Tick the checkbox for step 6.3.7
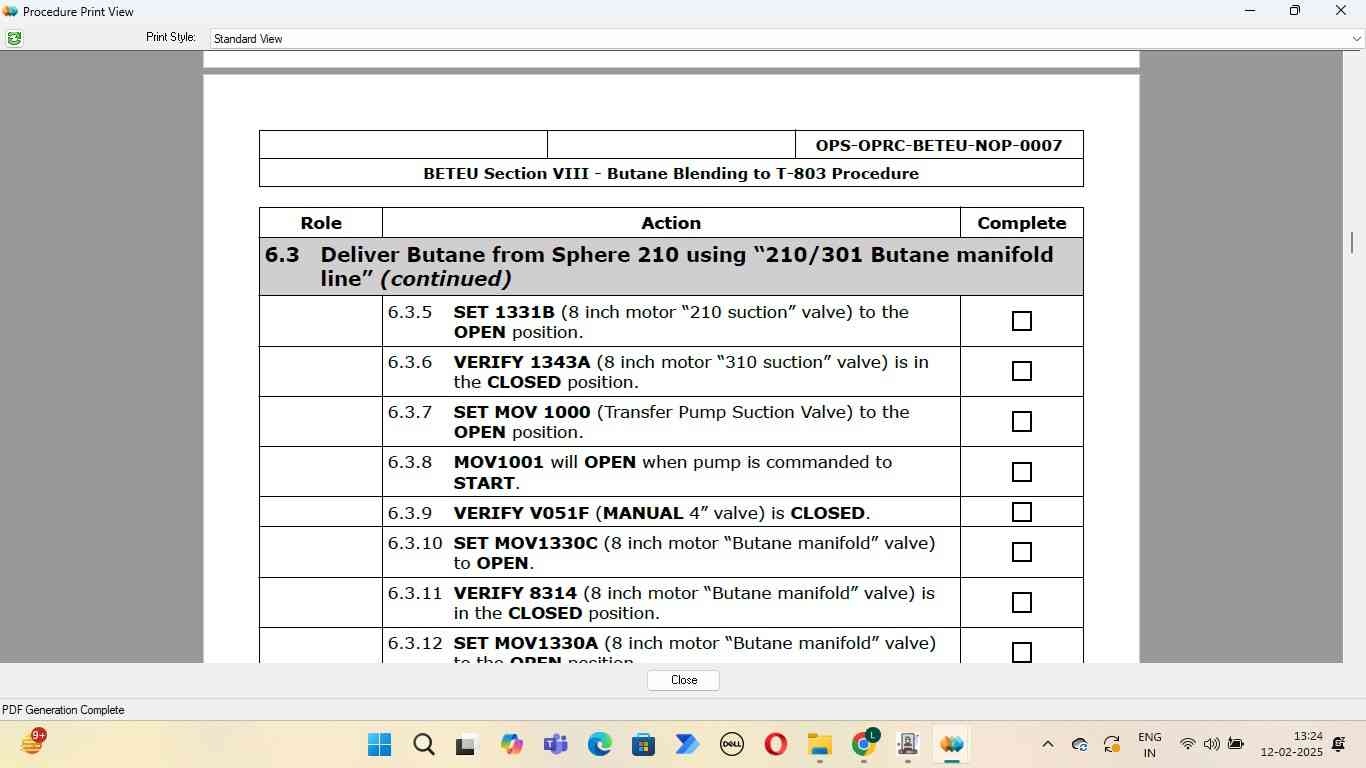The width and height of the screenshot is (1366, 768). (x=1021, y=421)
